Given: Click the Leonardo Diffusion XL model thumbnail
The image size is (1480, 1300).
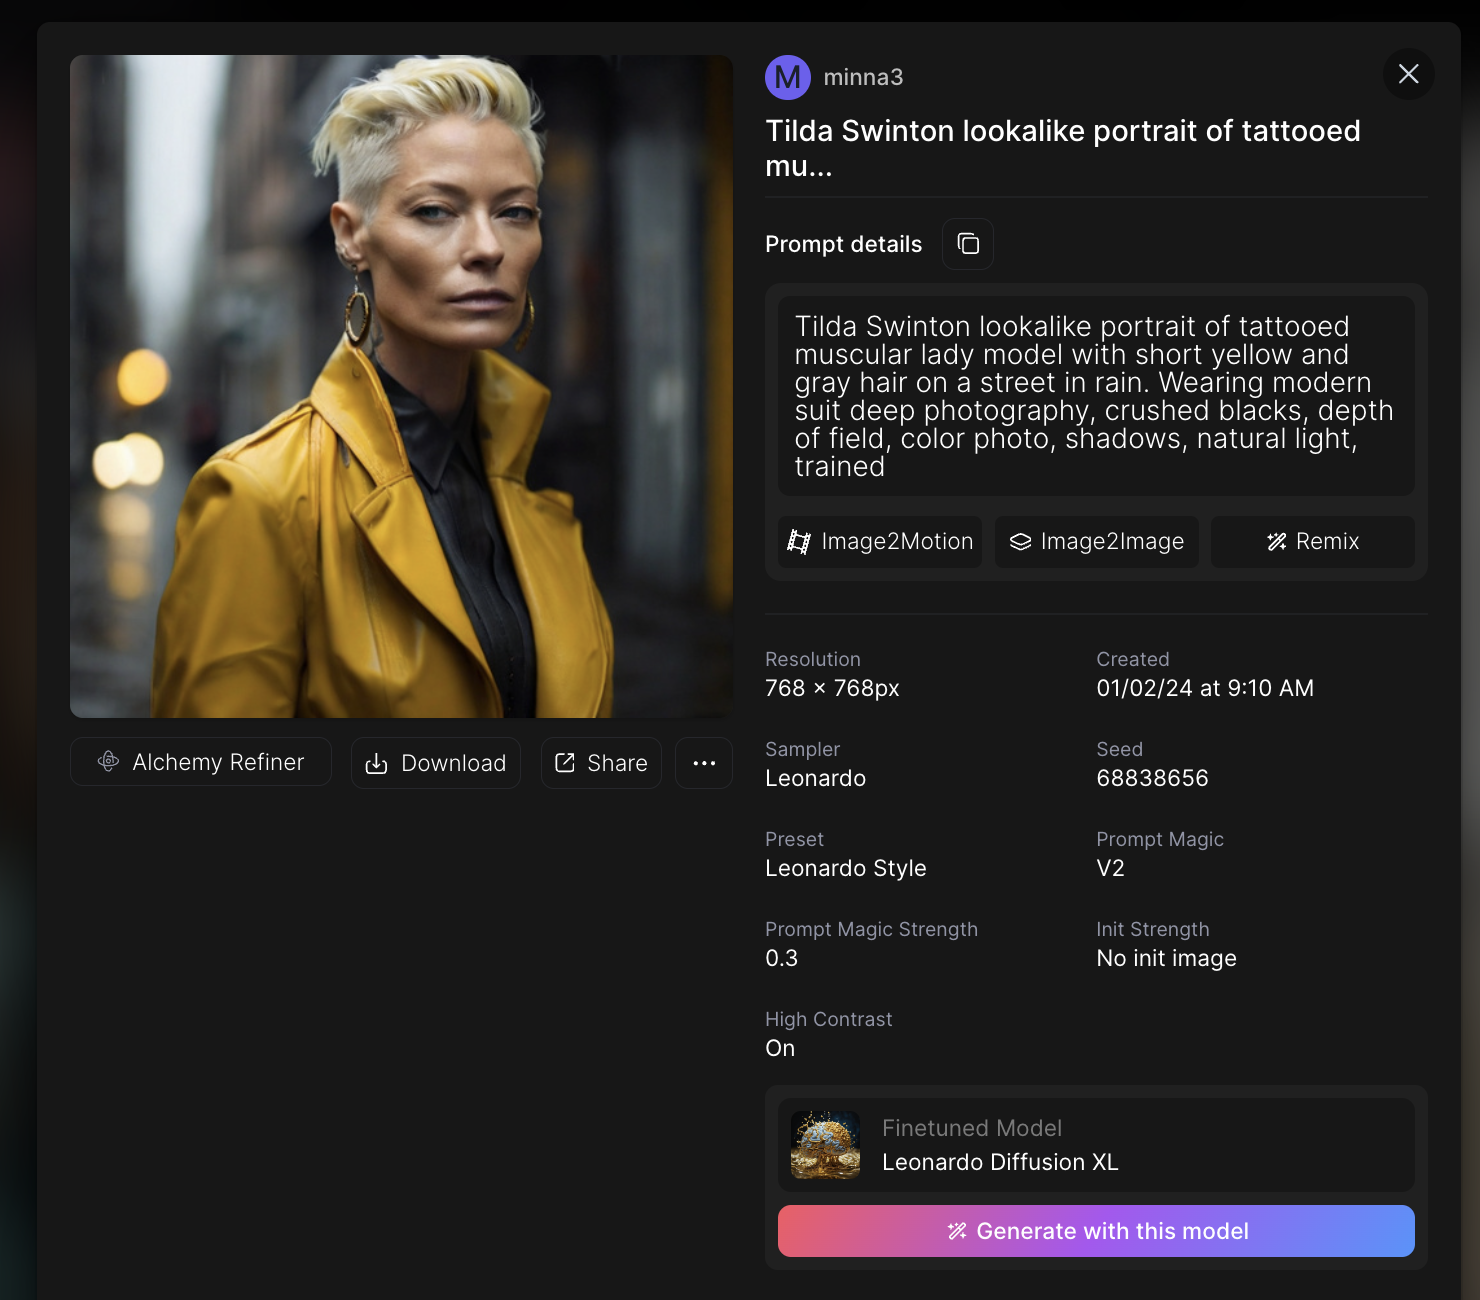Looking at the screenshot, I should pos(825,1145).
